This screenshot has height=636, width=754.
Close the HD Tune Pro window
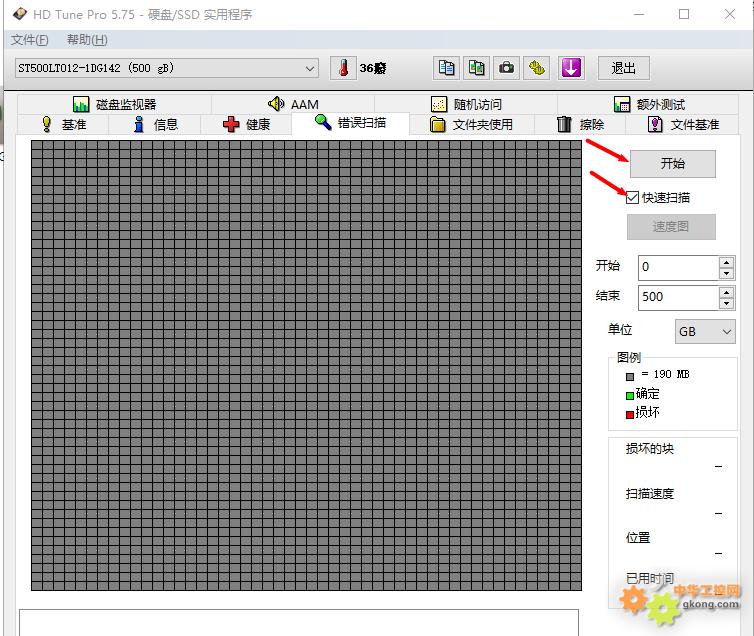click(x=730, y=14)
